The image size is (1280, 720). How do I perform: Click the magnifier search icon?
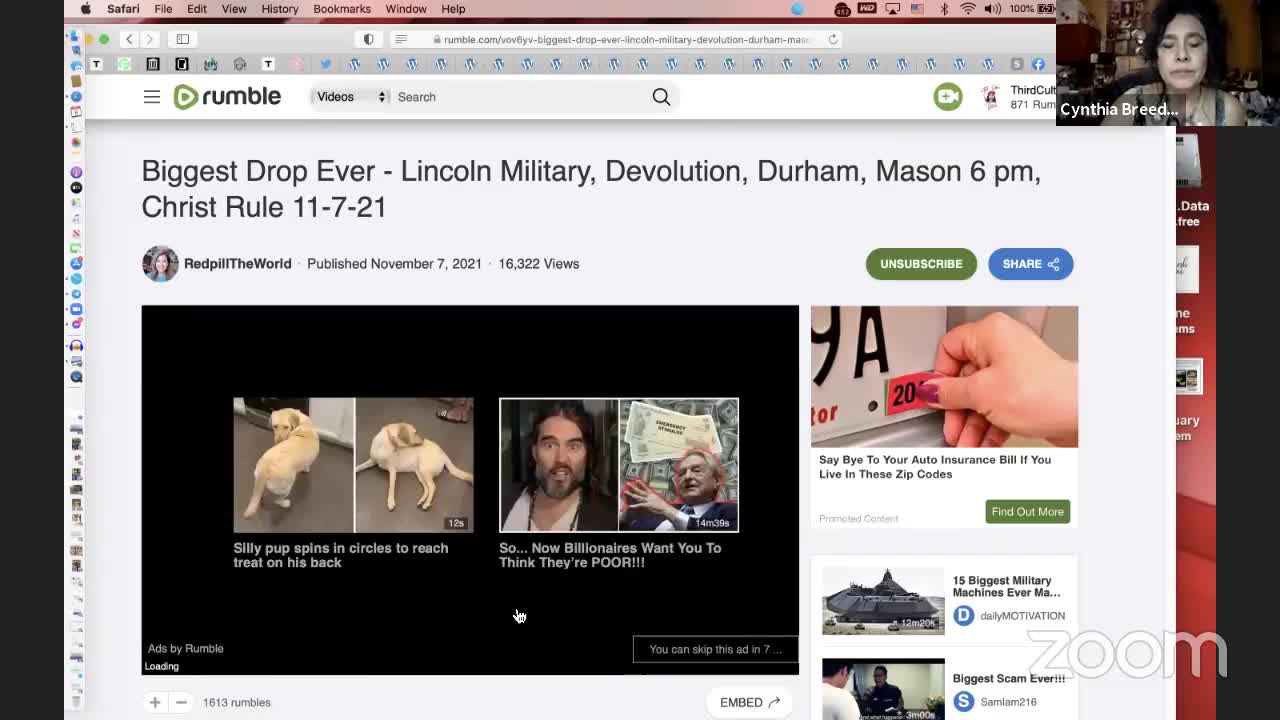point(661,97)
